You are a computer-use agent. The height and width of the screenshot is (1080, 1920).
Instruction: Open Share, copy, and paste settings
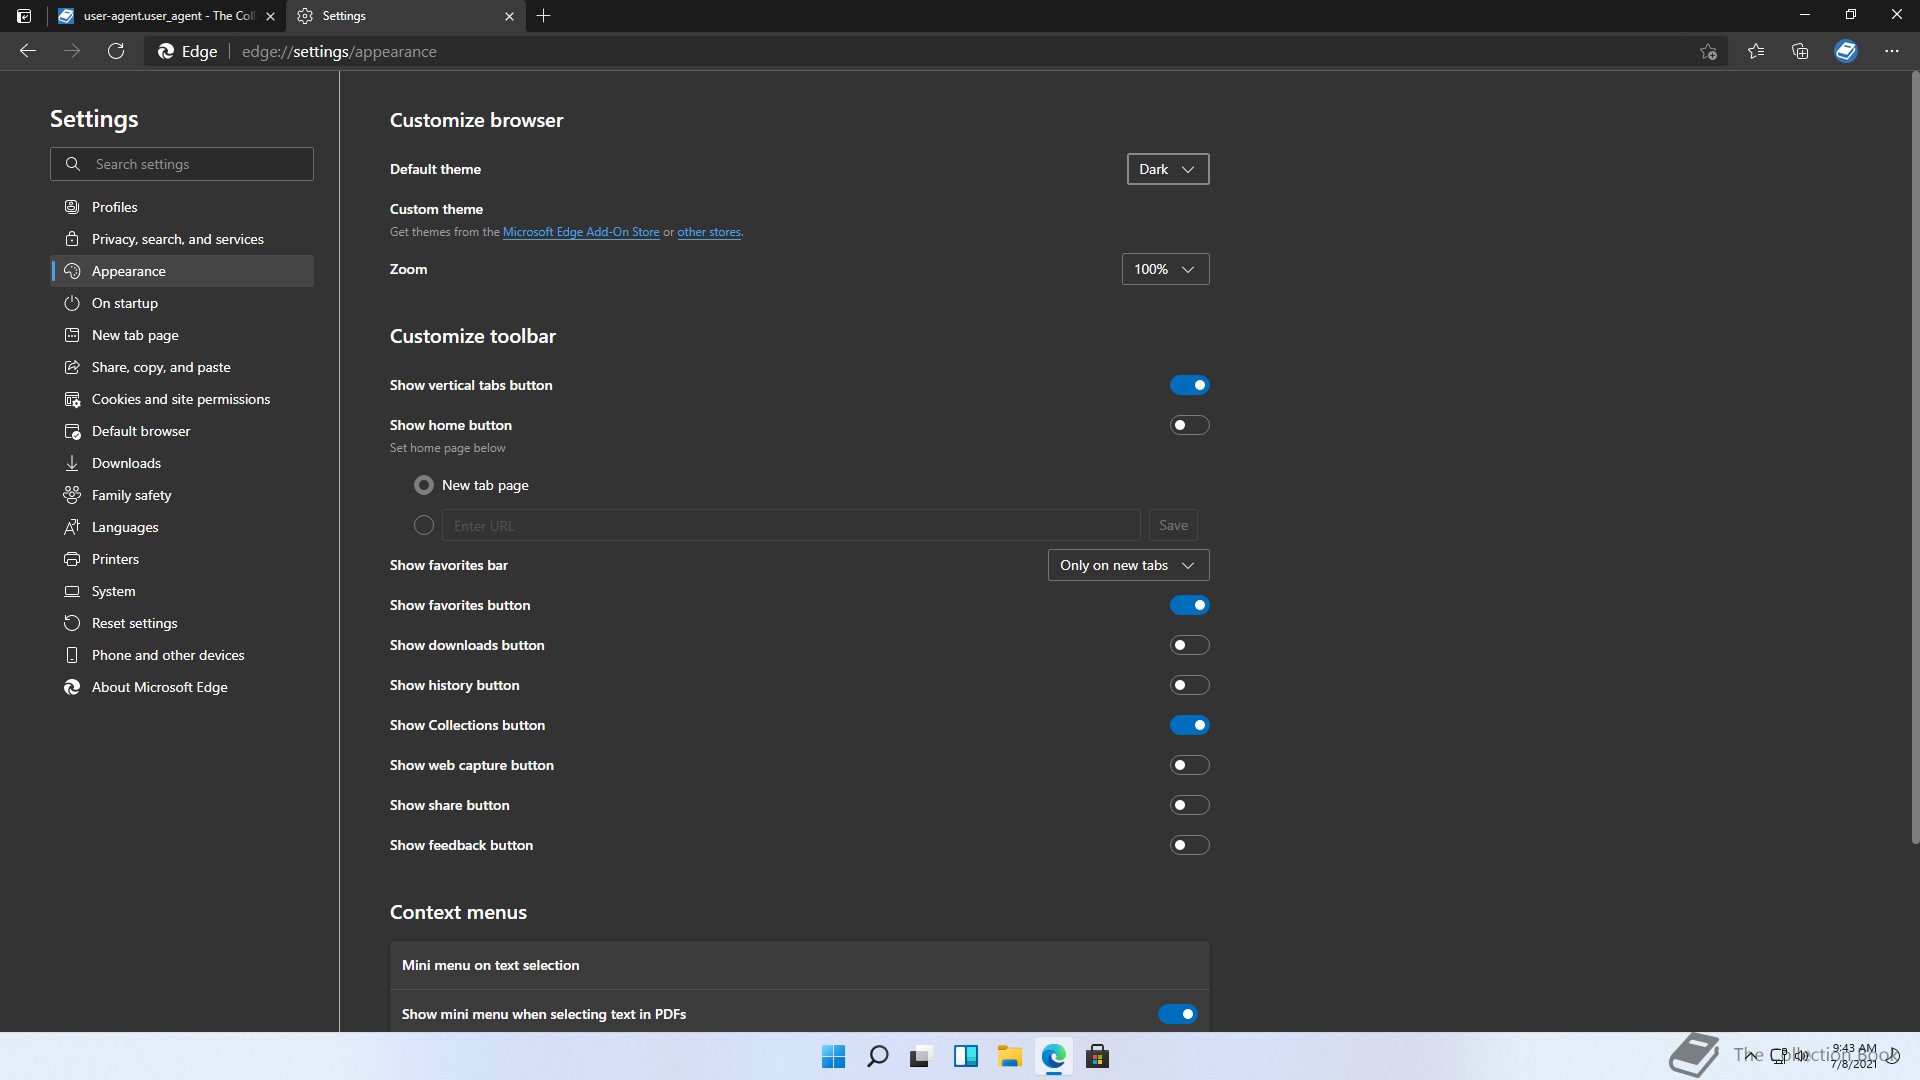[x=182, y=367]
